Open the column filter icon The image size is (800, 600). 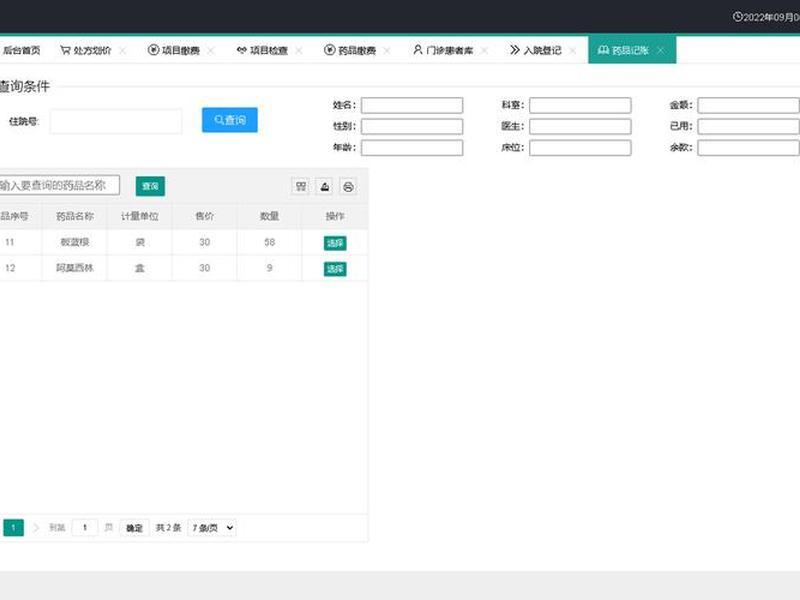[x=301, y=187]
